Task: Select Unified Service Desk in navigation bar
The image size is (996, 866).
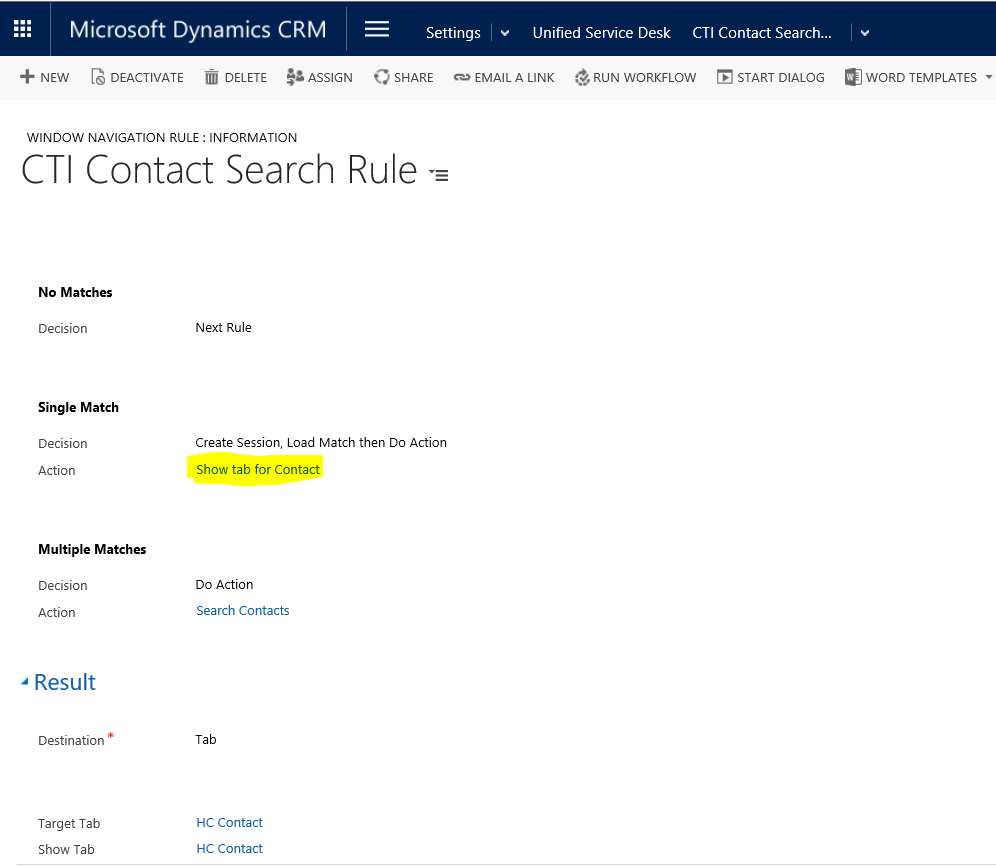Action: [x=601, y=33]
